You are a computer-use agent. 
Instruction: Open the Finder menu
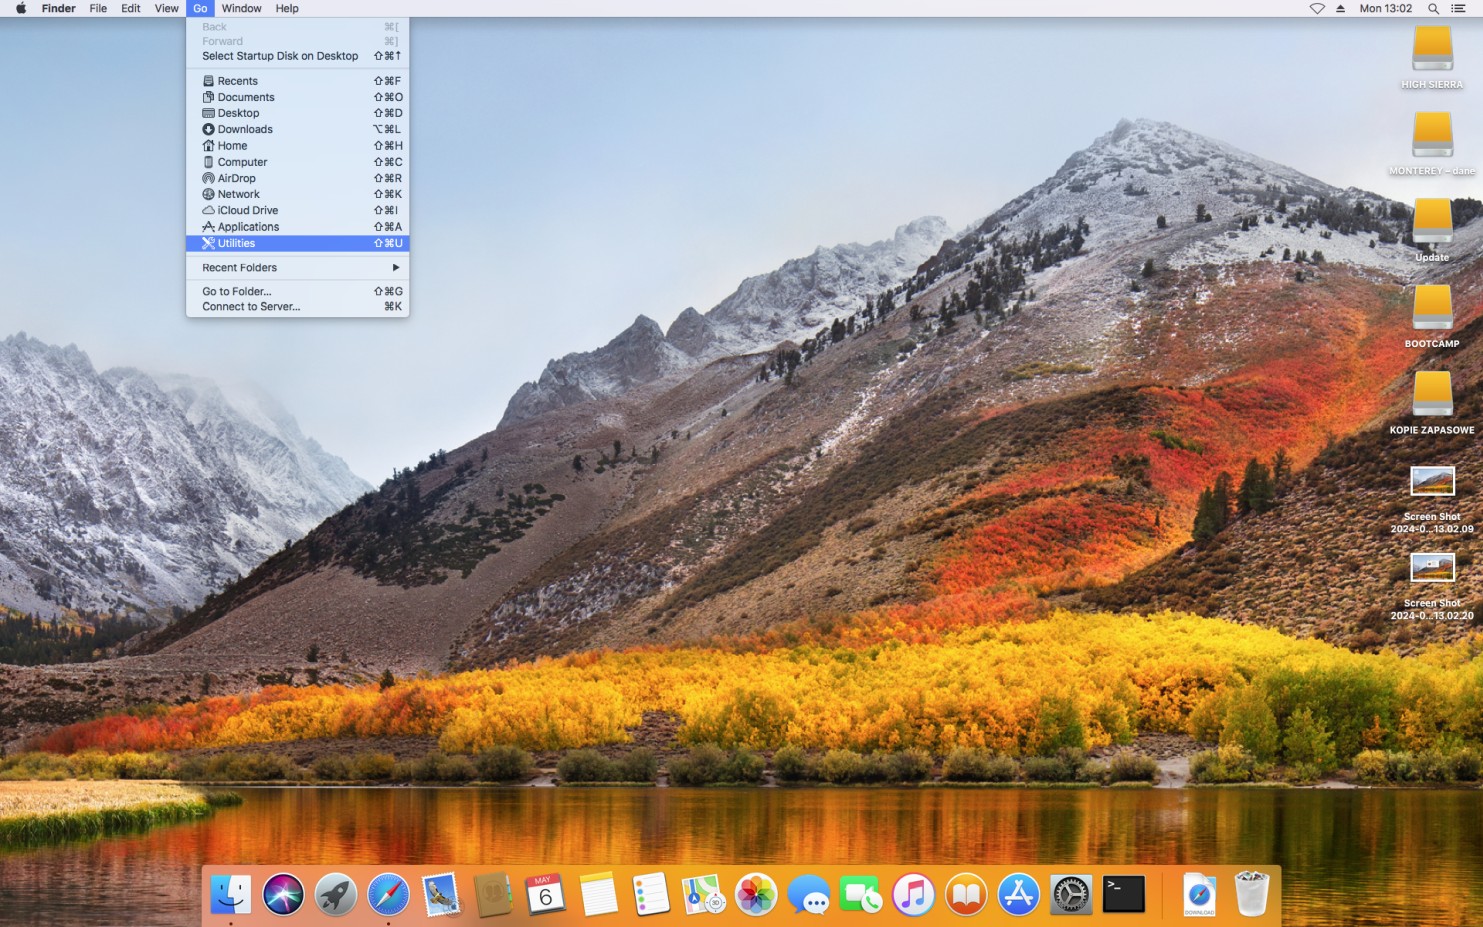pyautogui.click(x=58, y=8)
